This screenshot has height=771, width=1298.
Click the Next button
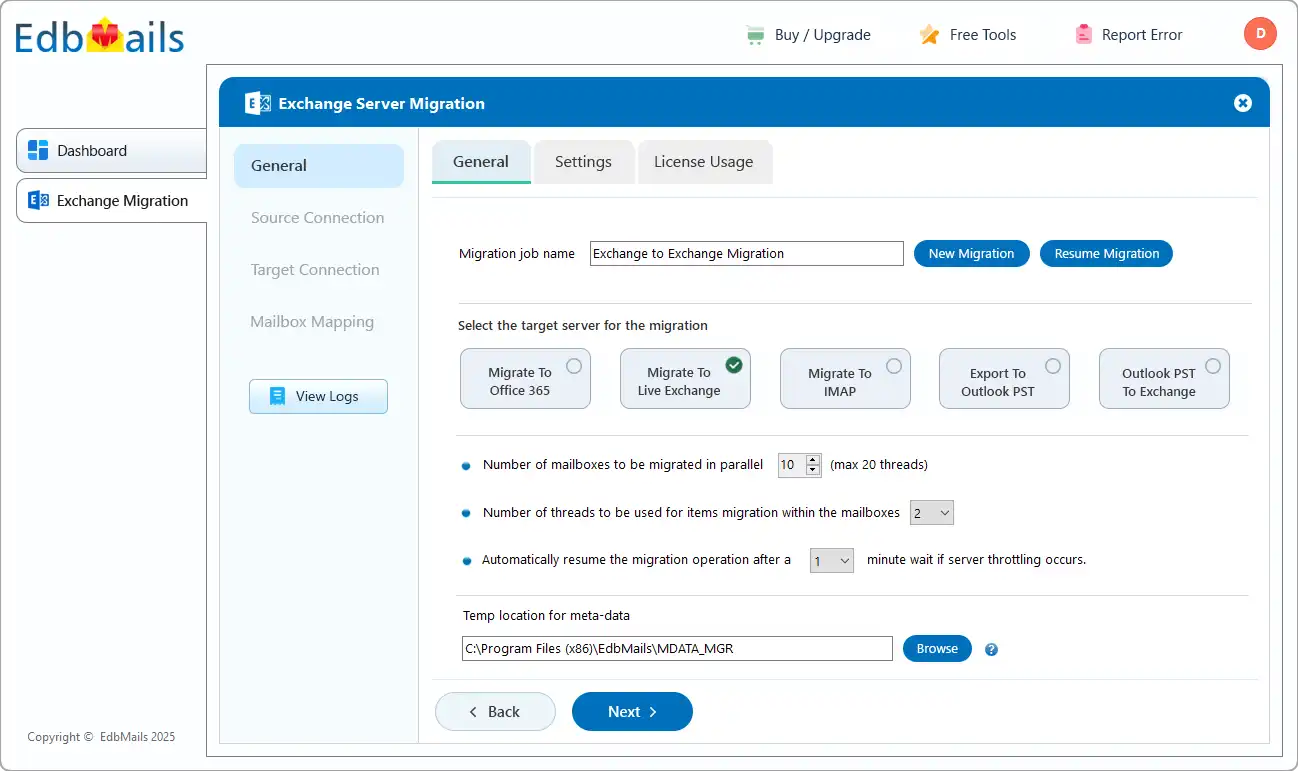point(632,711)
